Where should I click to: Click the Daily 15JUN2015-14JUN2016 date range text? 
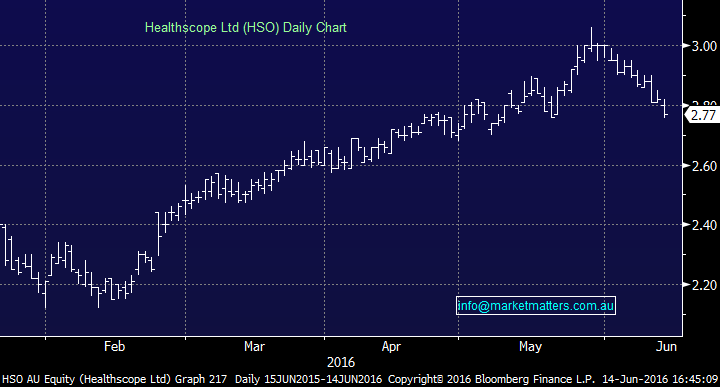[x=309, y=379]
